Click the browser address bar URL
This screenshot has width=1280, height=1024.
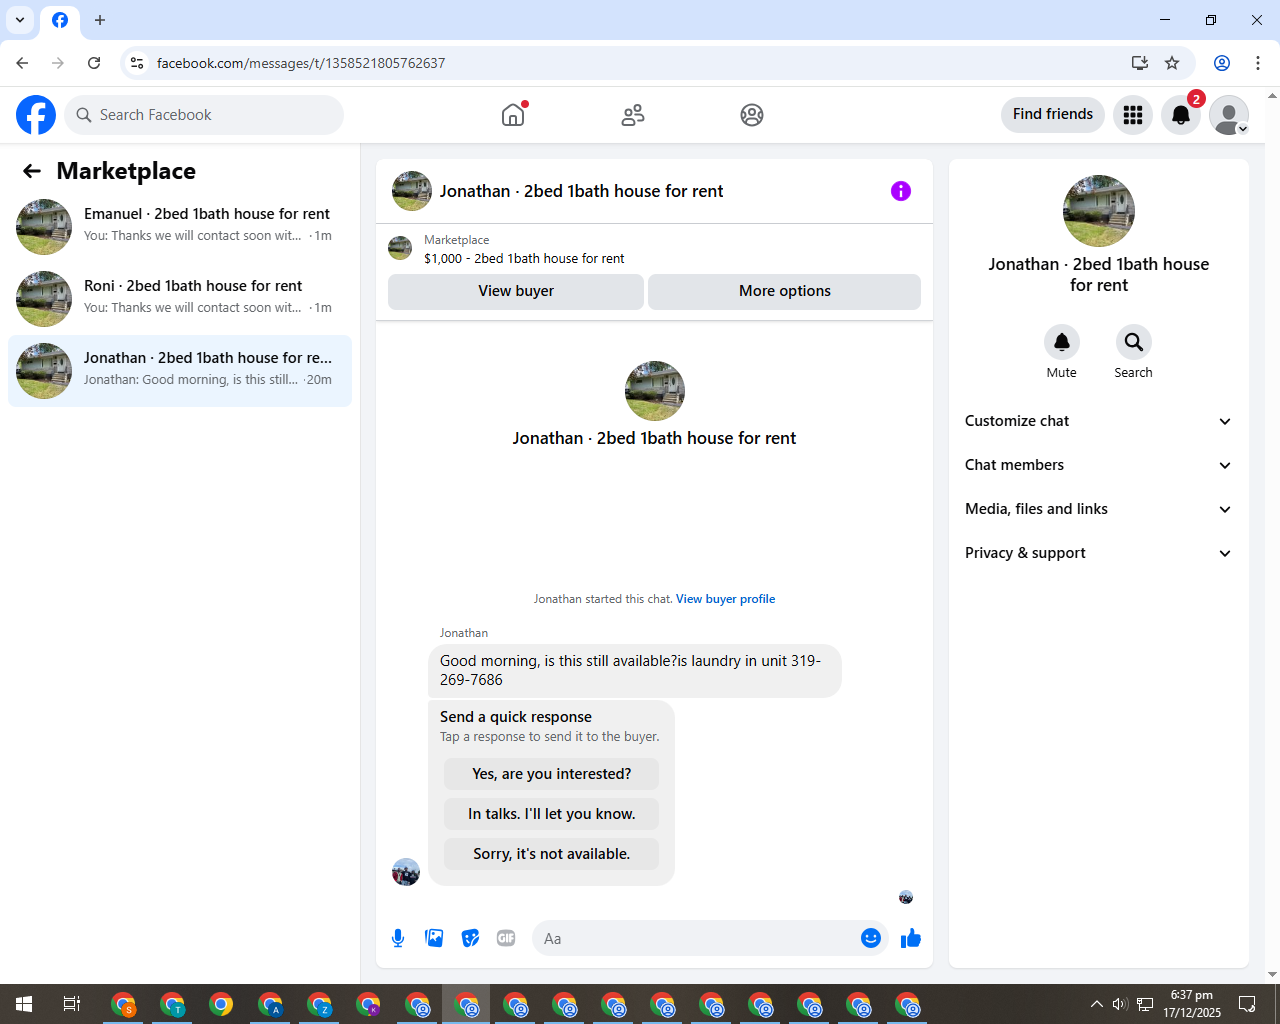(x=301, y=63)
